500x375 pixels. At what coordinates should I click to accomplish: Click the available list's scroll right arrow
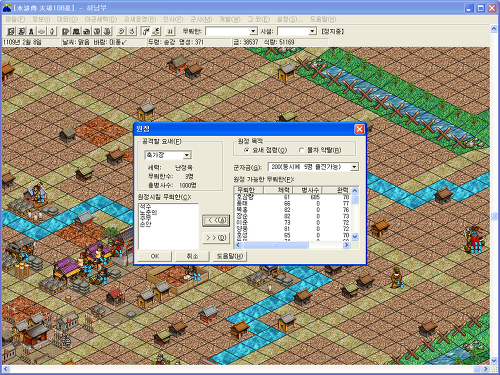pos(347,245)
